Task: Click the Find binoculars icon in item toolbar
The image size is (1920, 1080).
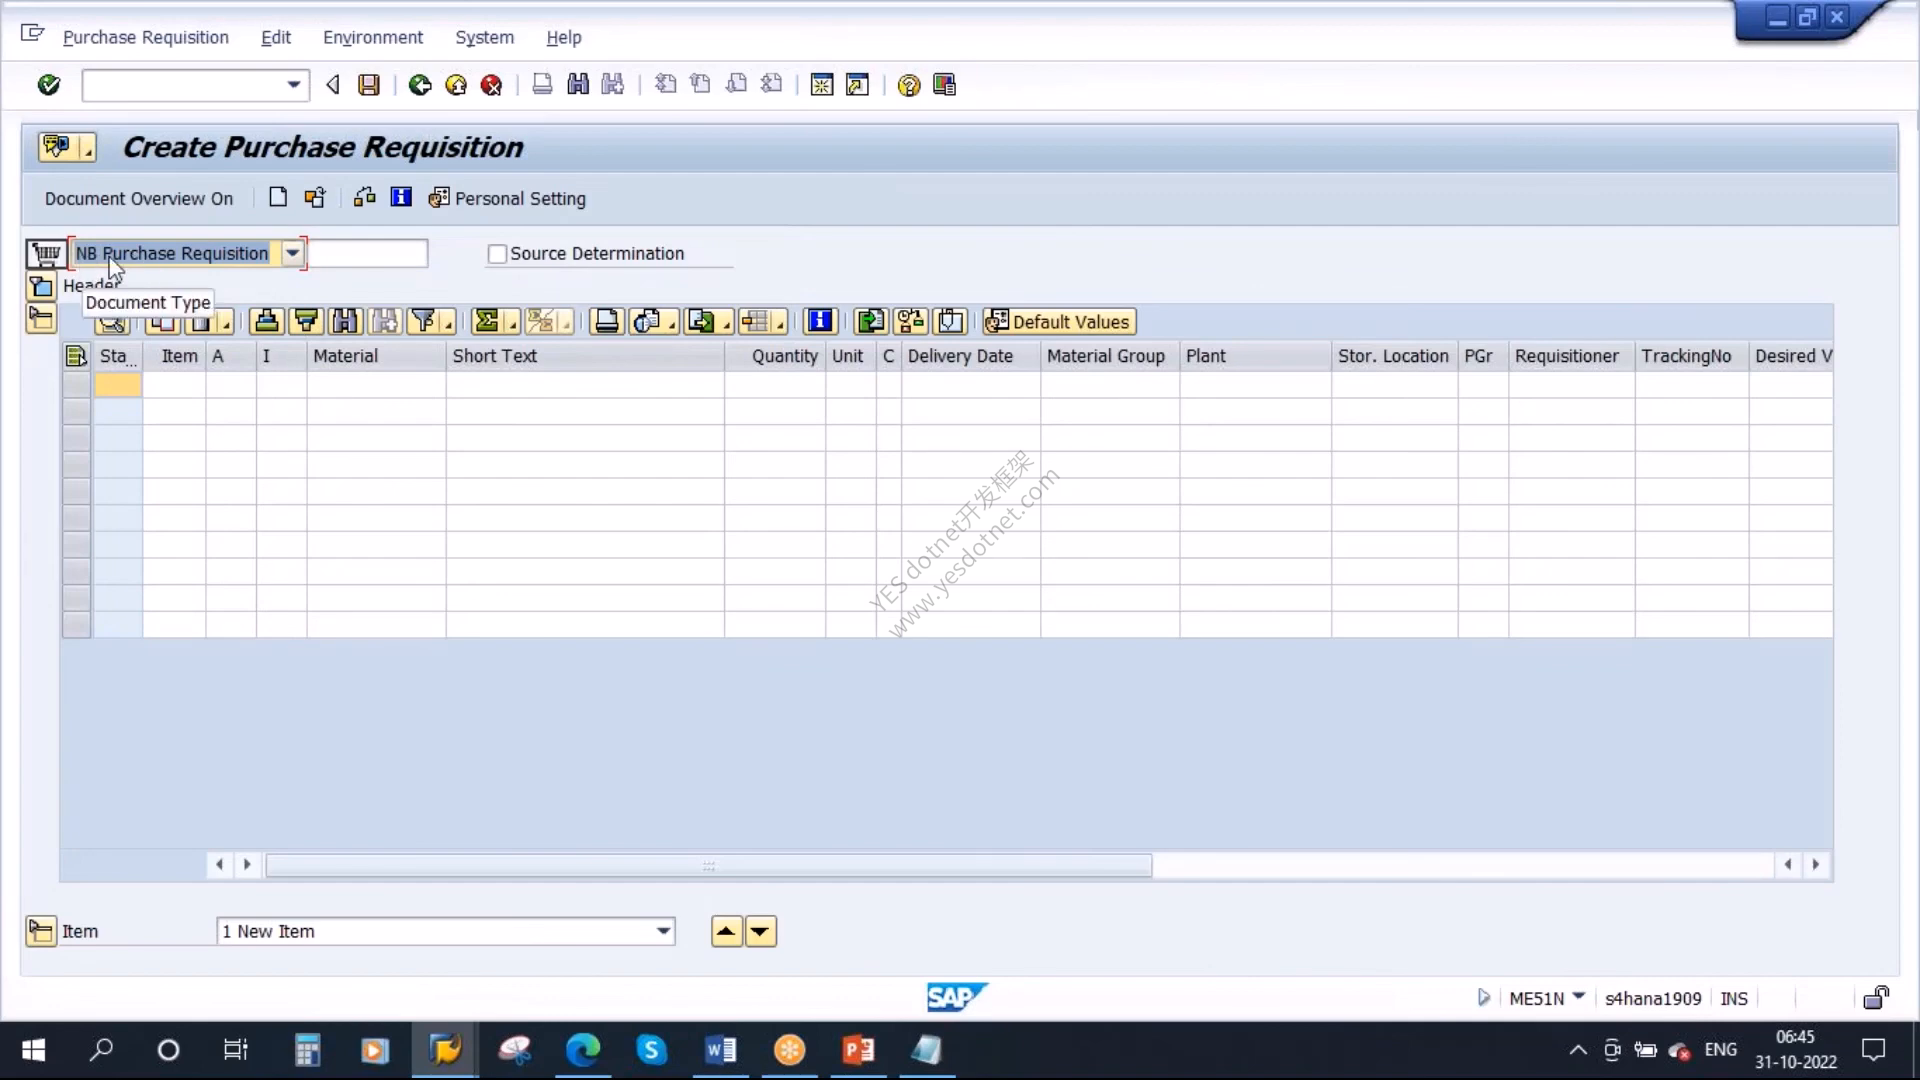Action: pos(345,321)
